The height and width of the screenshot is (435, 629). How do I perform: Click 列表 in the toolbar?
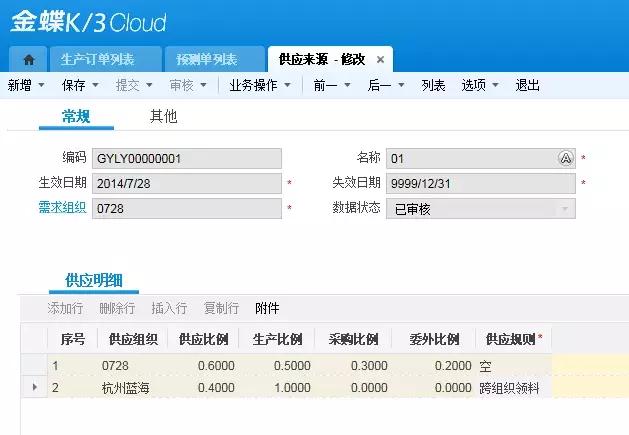click(433, 85)
